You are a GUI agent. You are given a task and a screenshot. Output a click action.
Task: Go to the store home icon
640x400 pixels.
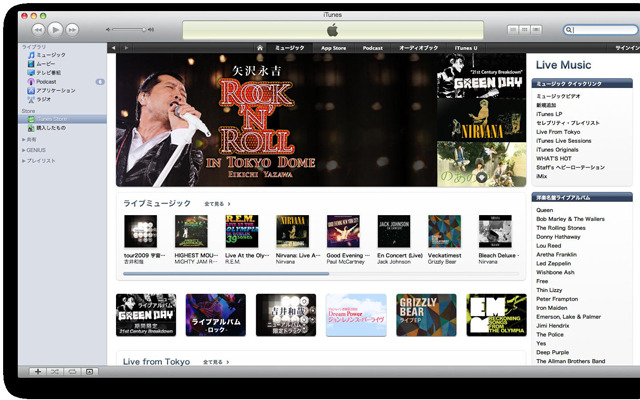(x=260, y=48)
